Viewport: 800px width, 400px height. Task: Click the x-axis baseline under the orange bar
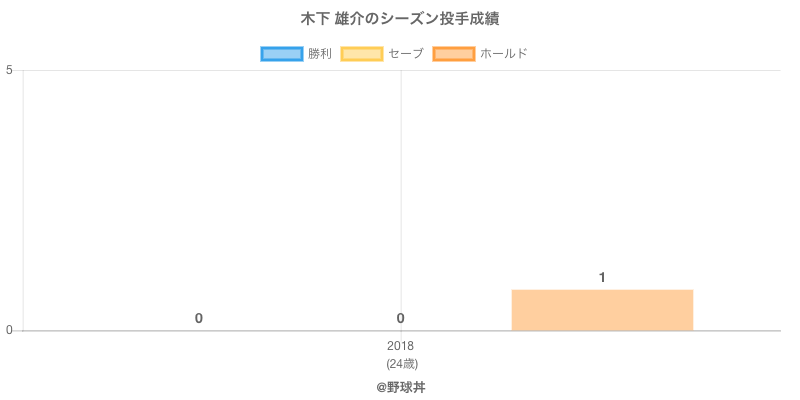[x=602, y=331]
